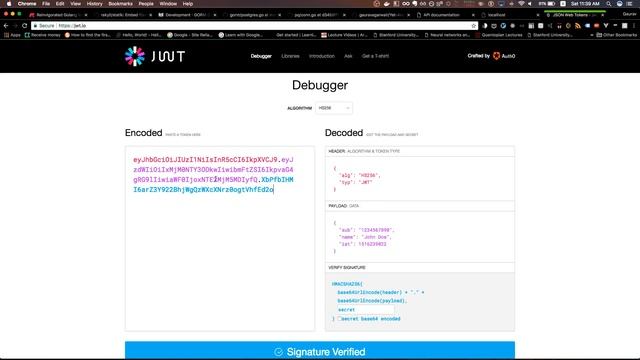Viewport: 640px width, 360px height.
Task: Expand the bookmarks overflow chevron
Action: [x=592, y=35]
